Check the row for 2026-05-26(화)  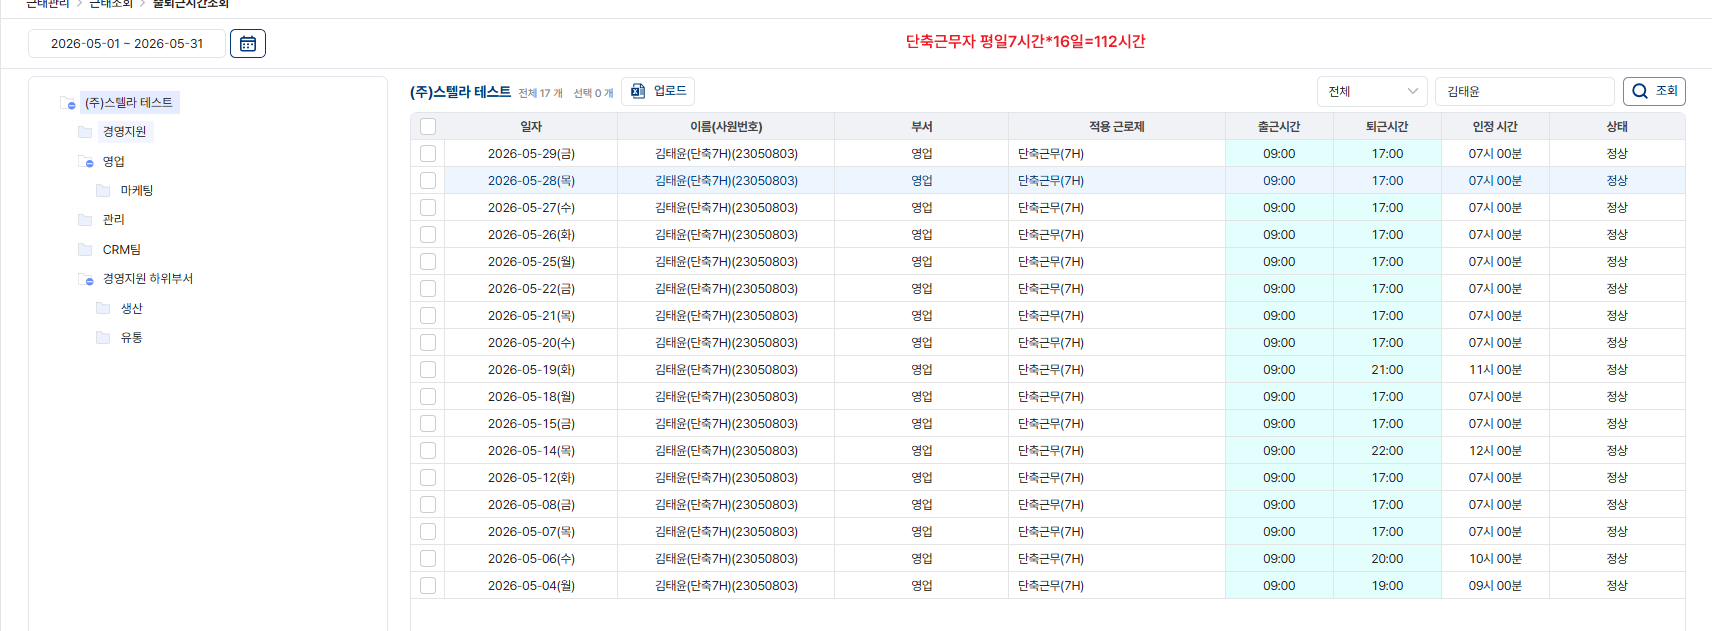pyautogui.click(x=428, y=234)
